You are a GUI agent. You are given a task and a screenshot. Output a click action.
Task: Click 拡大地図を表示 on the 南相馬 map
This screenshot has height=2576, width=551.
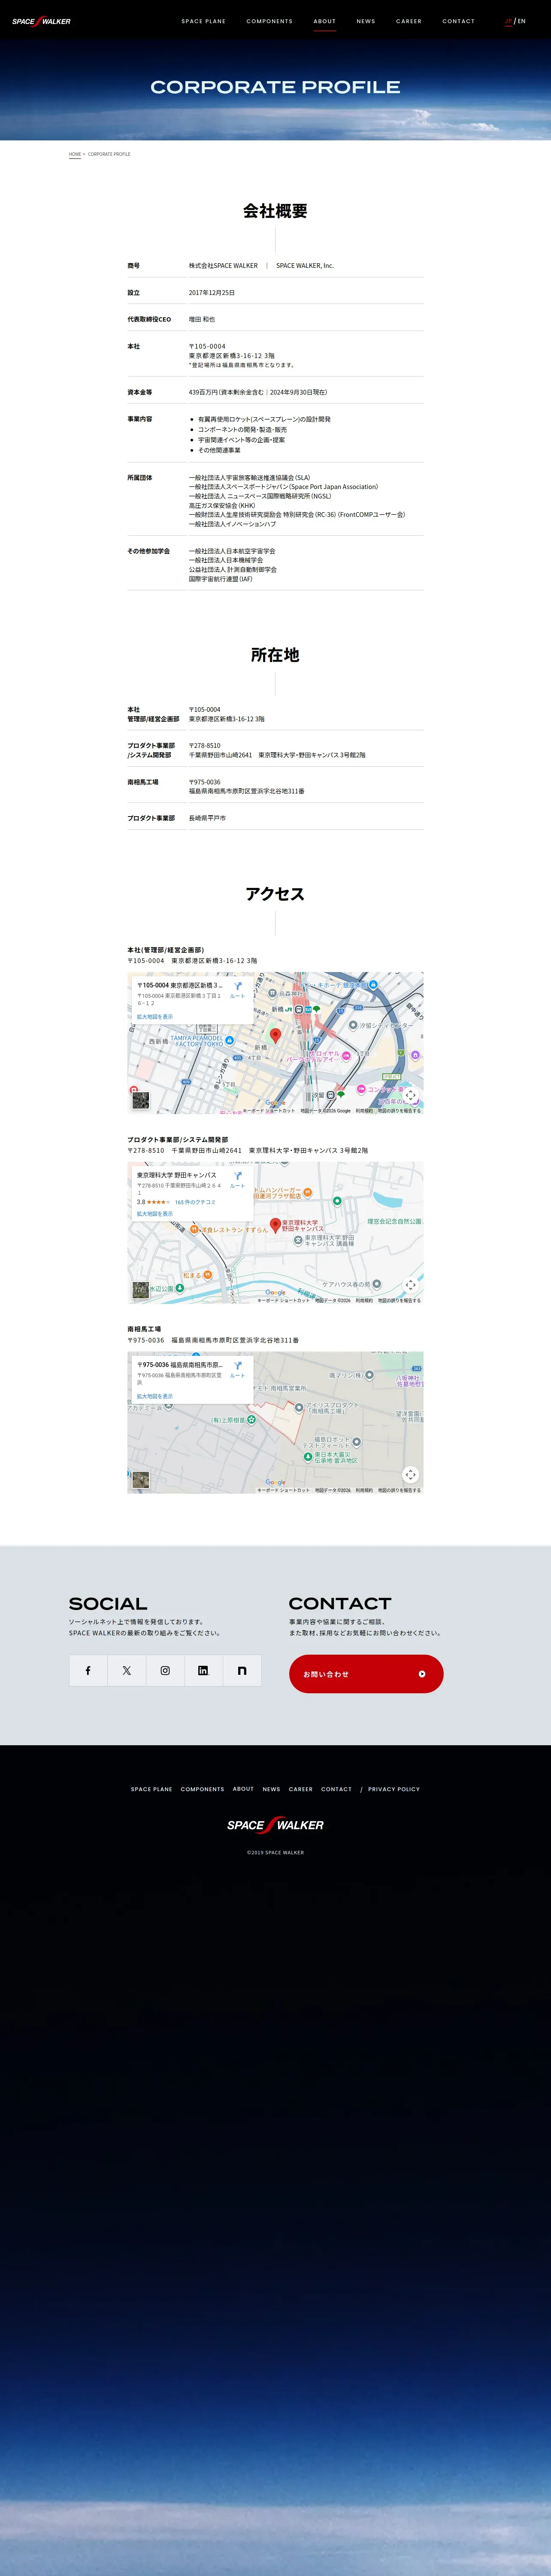[x=155, y=1396]
